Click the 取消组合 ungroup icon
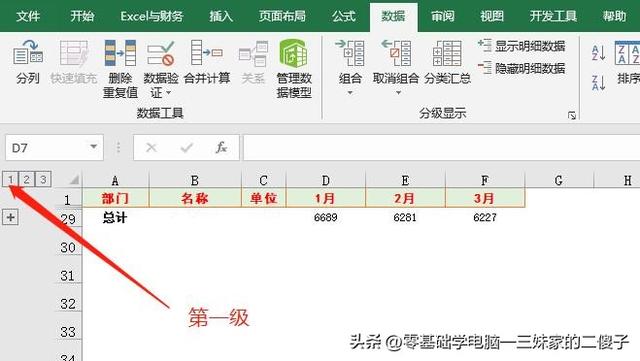 (x=396, y=53)
